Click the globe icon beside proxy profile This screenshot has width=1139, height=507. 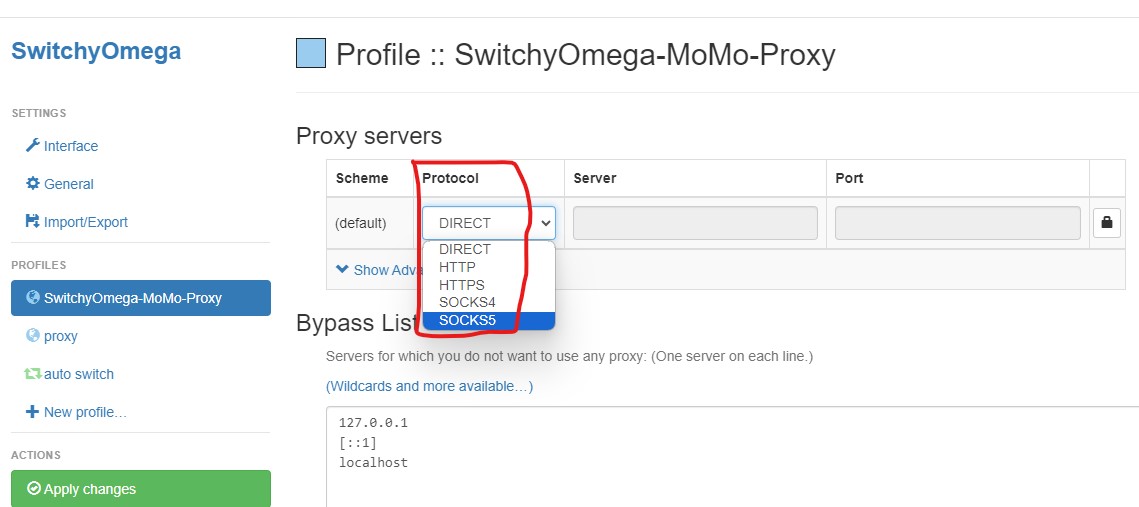click(x=33, y=336)
